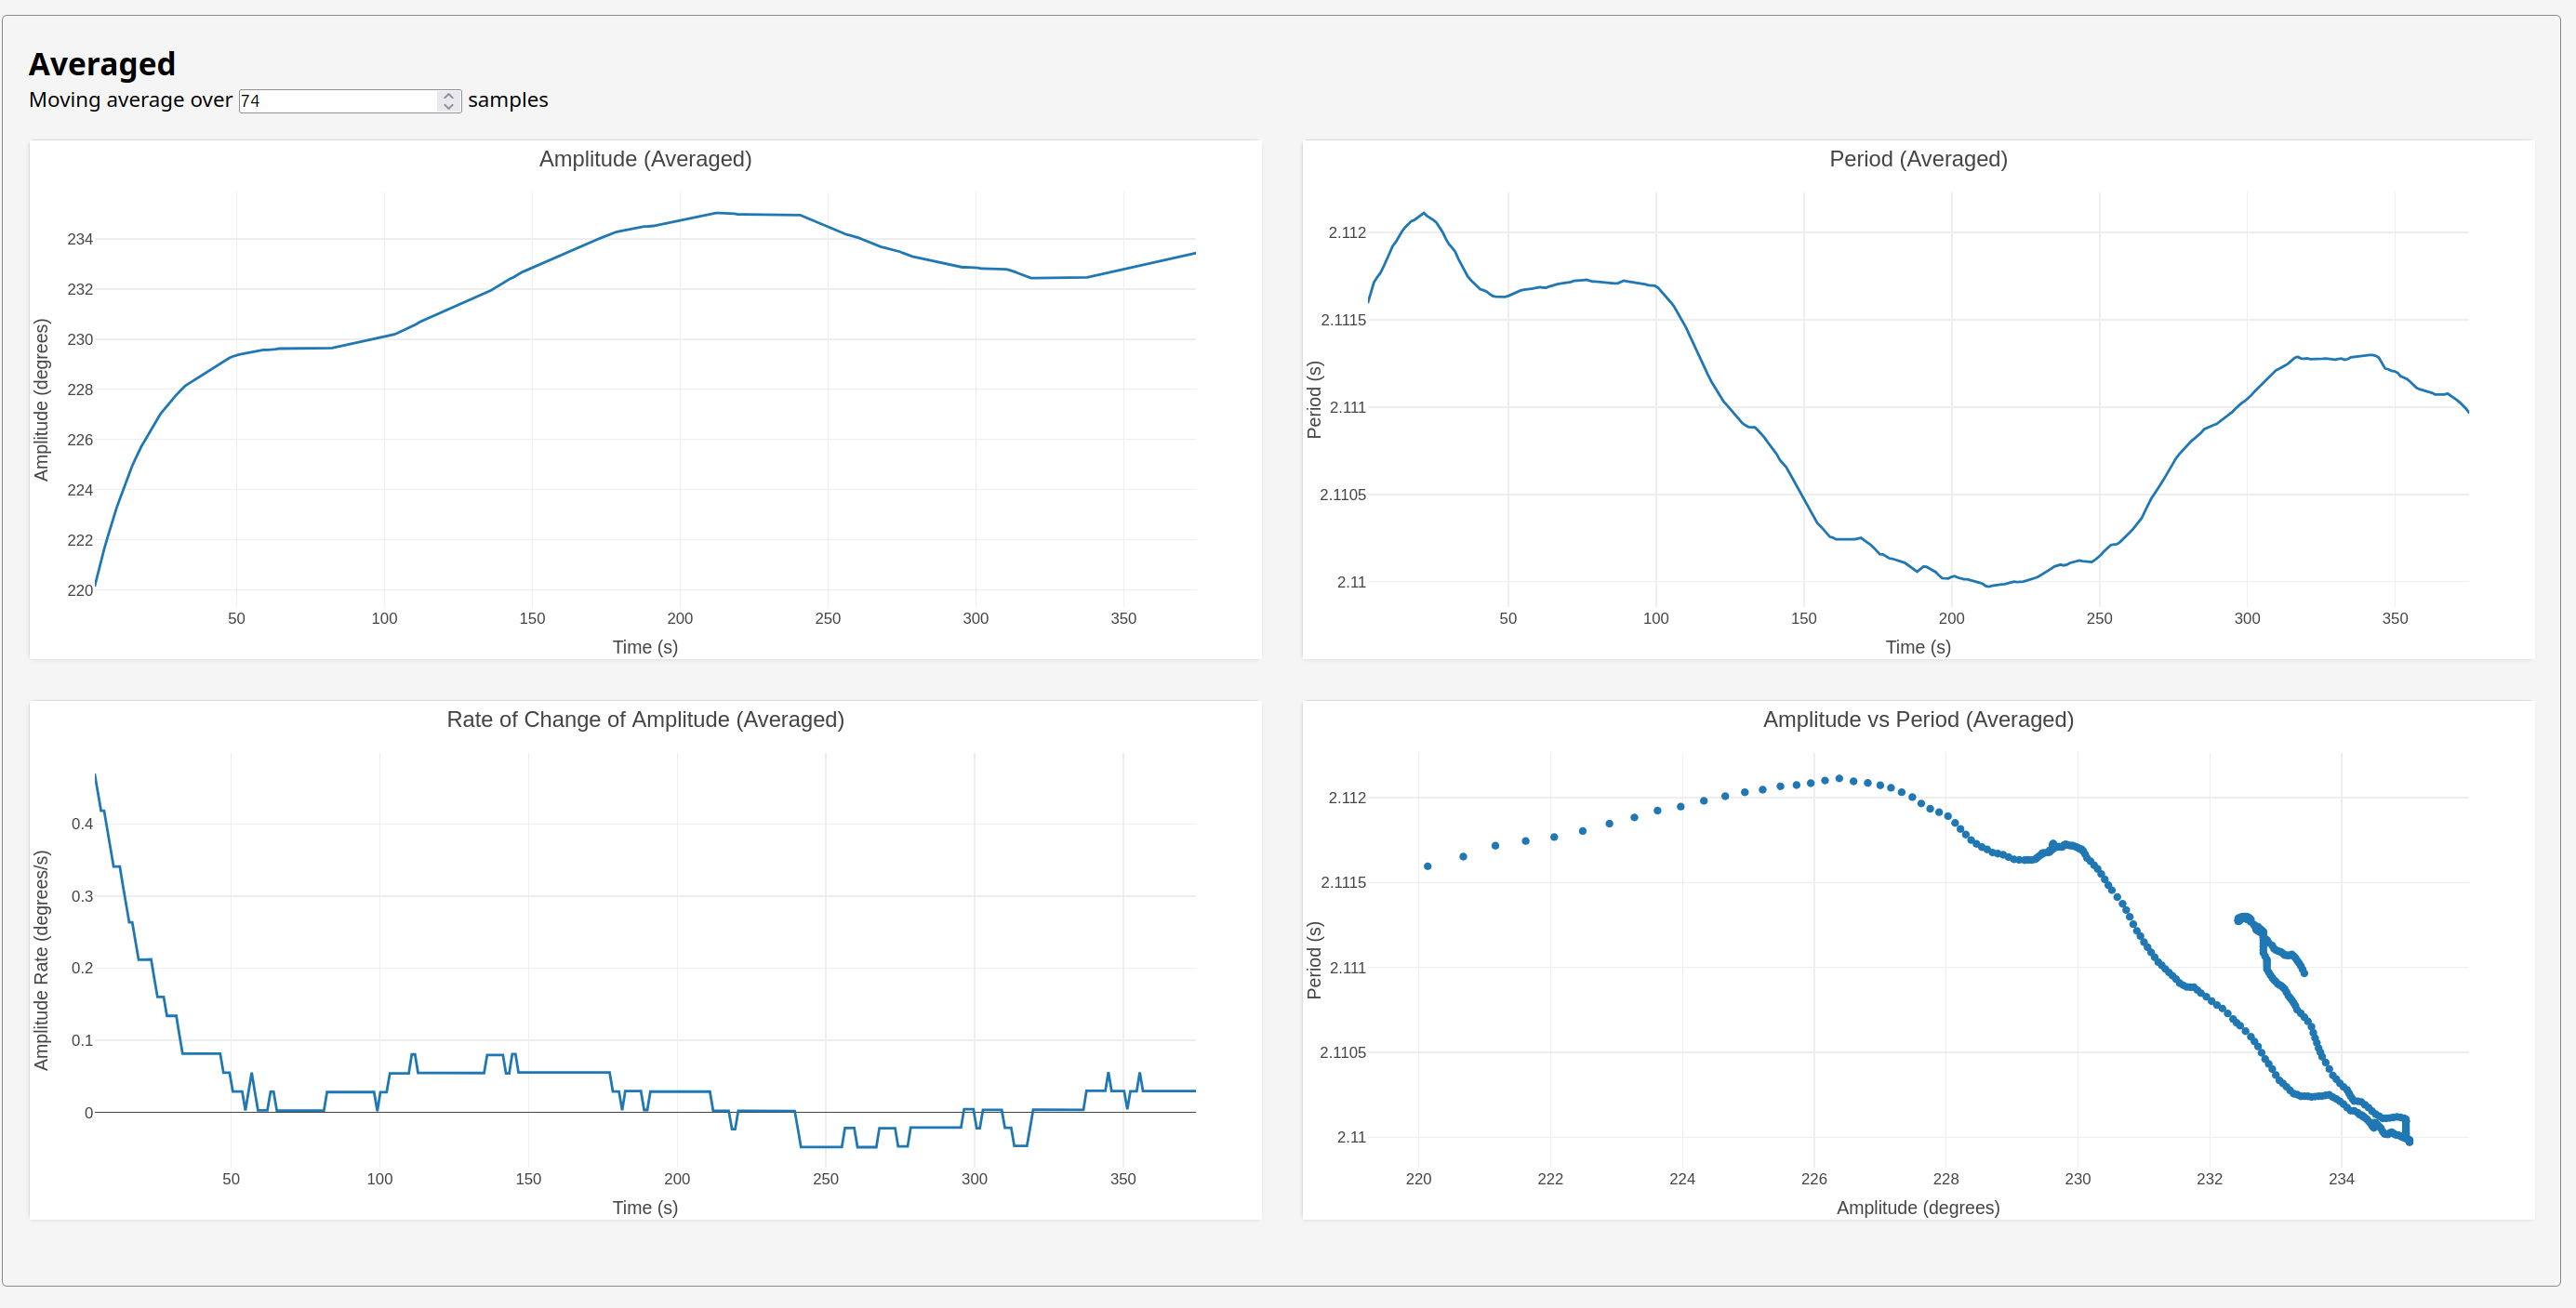This screenshot has height=1308, width=2576.
Task: Click 'Time (s)' label under Rate of Change chart
Action: click(x=645, y=1207)
